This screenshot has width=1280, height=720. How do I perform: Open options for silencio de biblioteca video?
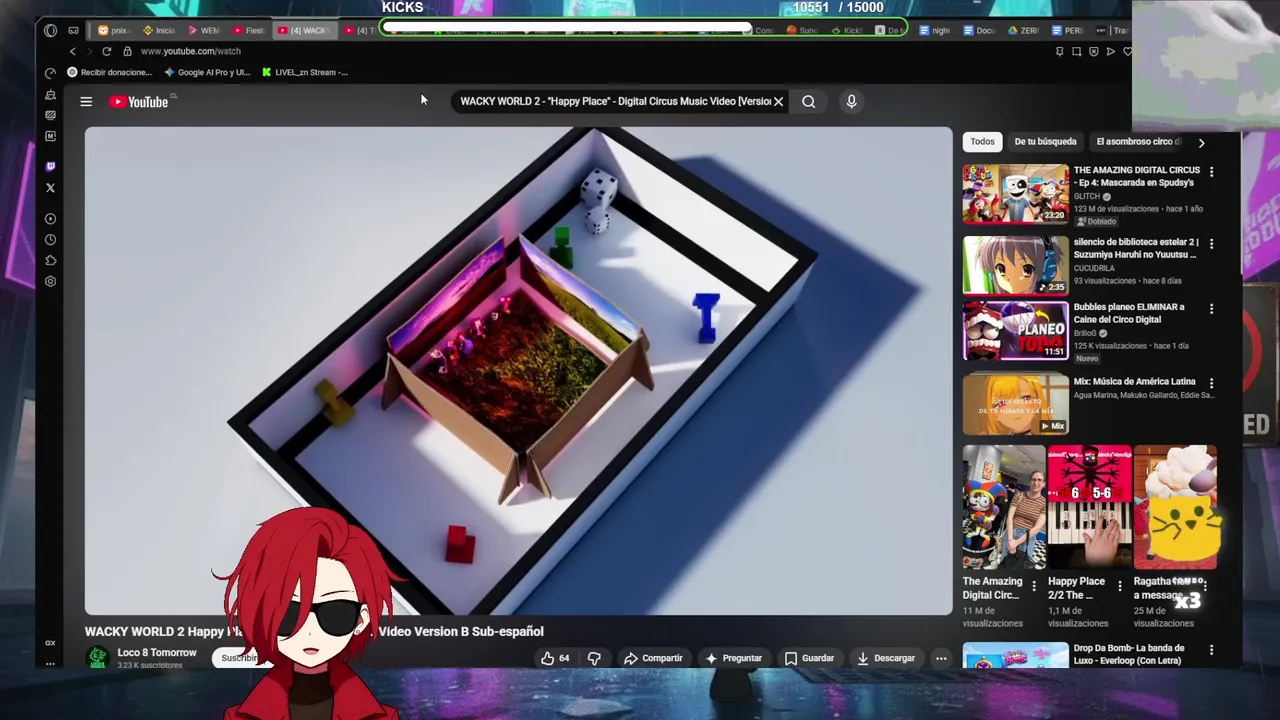pos(1211,244)
